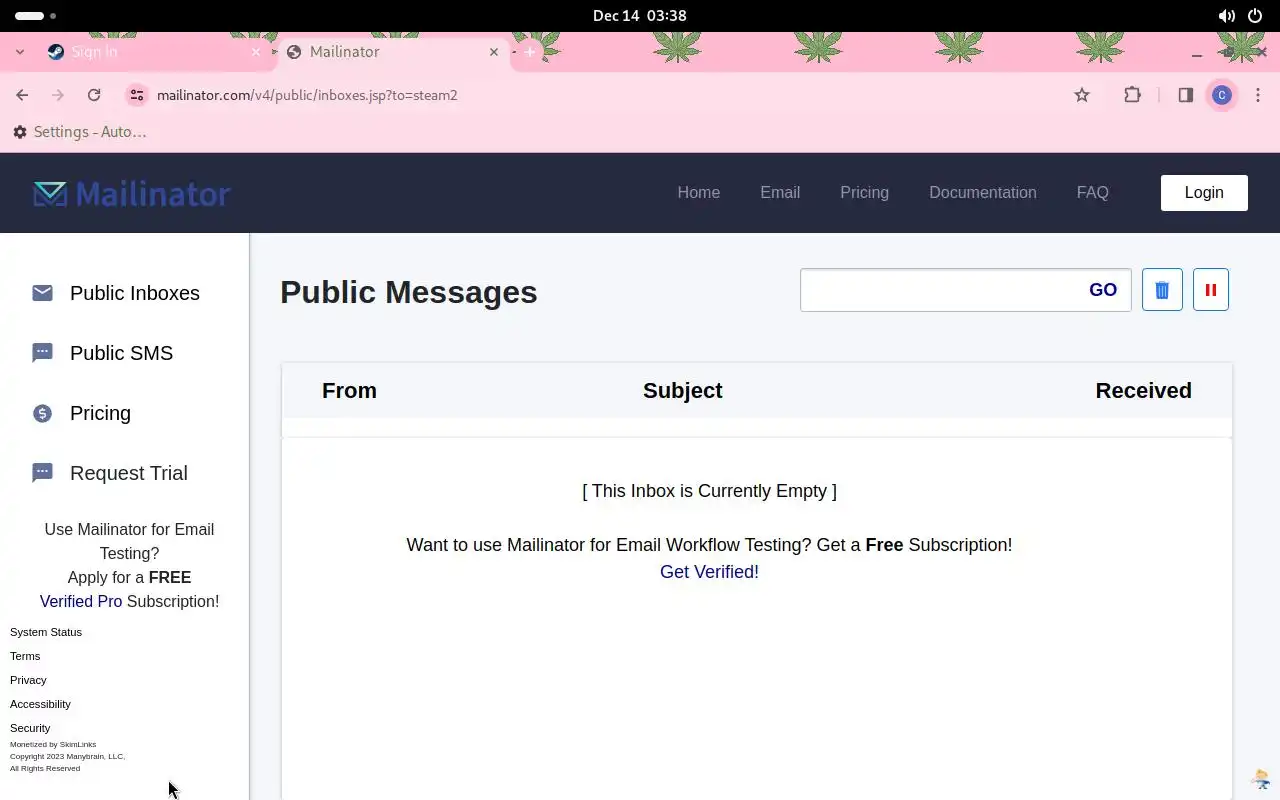This screenshot has width=1280, height=800.
Task: Open the Accessibility footer link
Action: 40,704
